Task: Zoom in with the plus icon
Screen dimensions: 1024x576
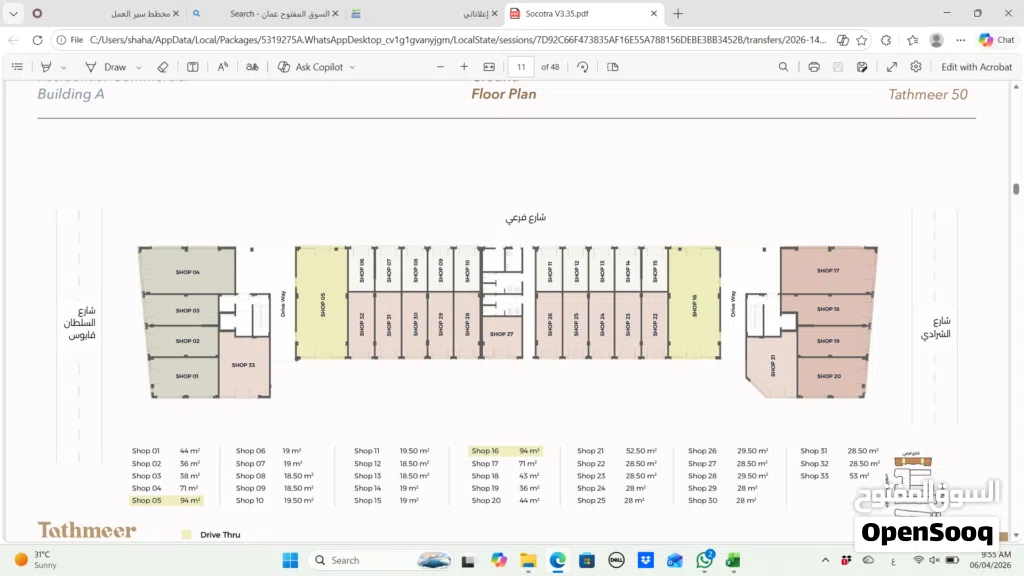Action: click(x=464, y=67)
